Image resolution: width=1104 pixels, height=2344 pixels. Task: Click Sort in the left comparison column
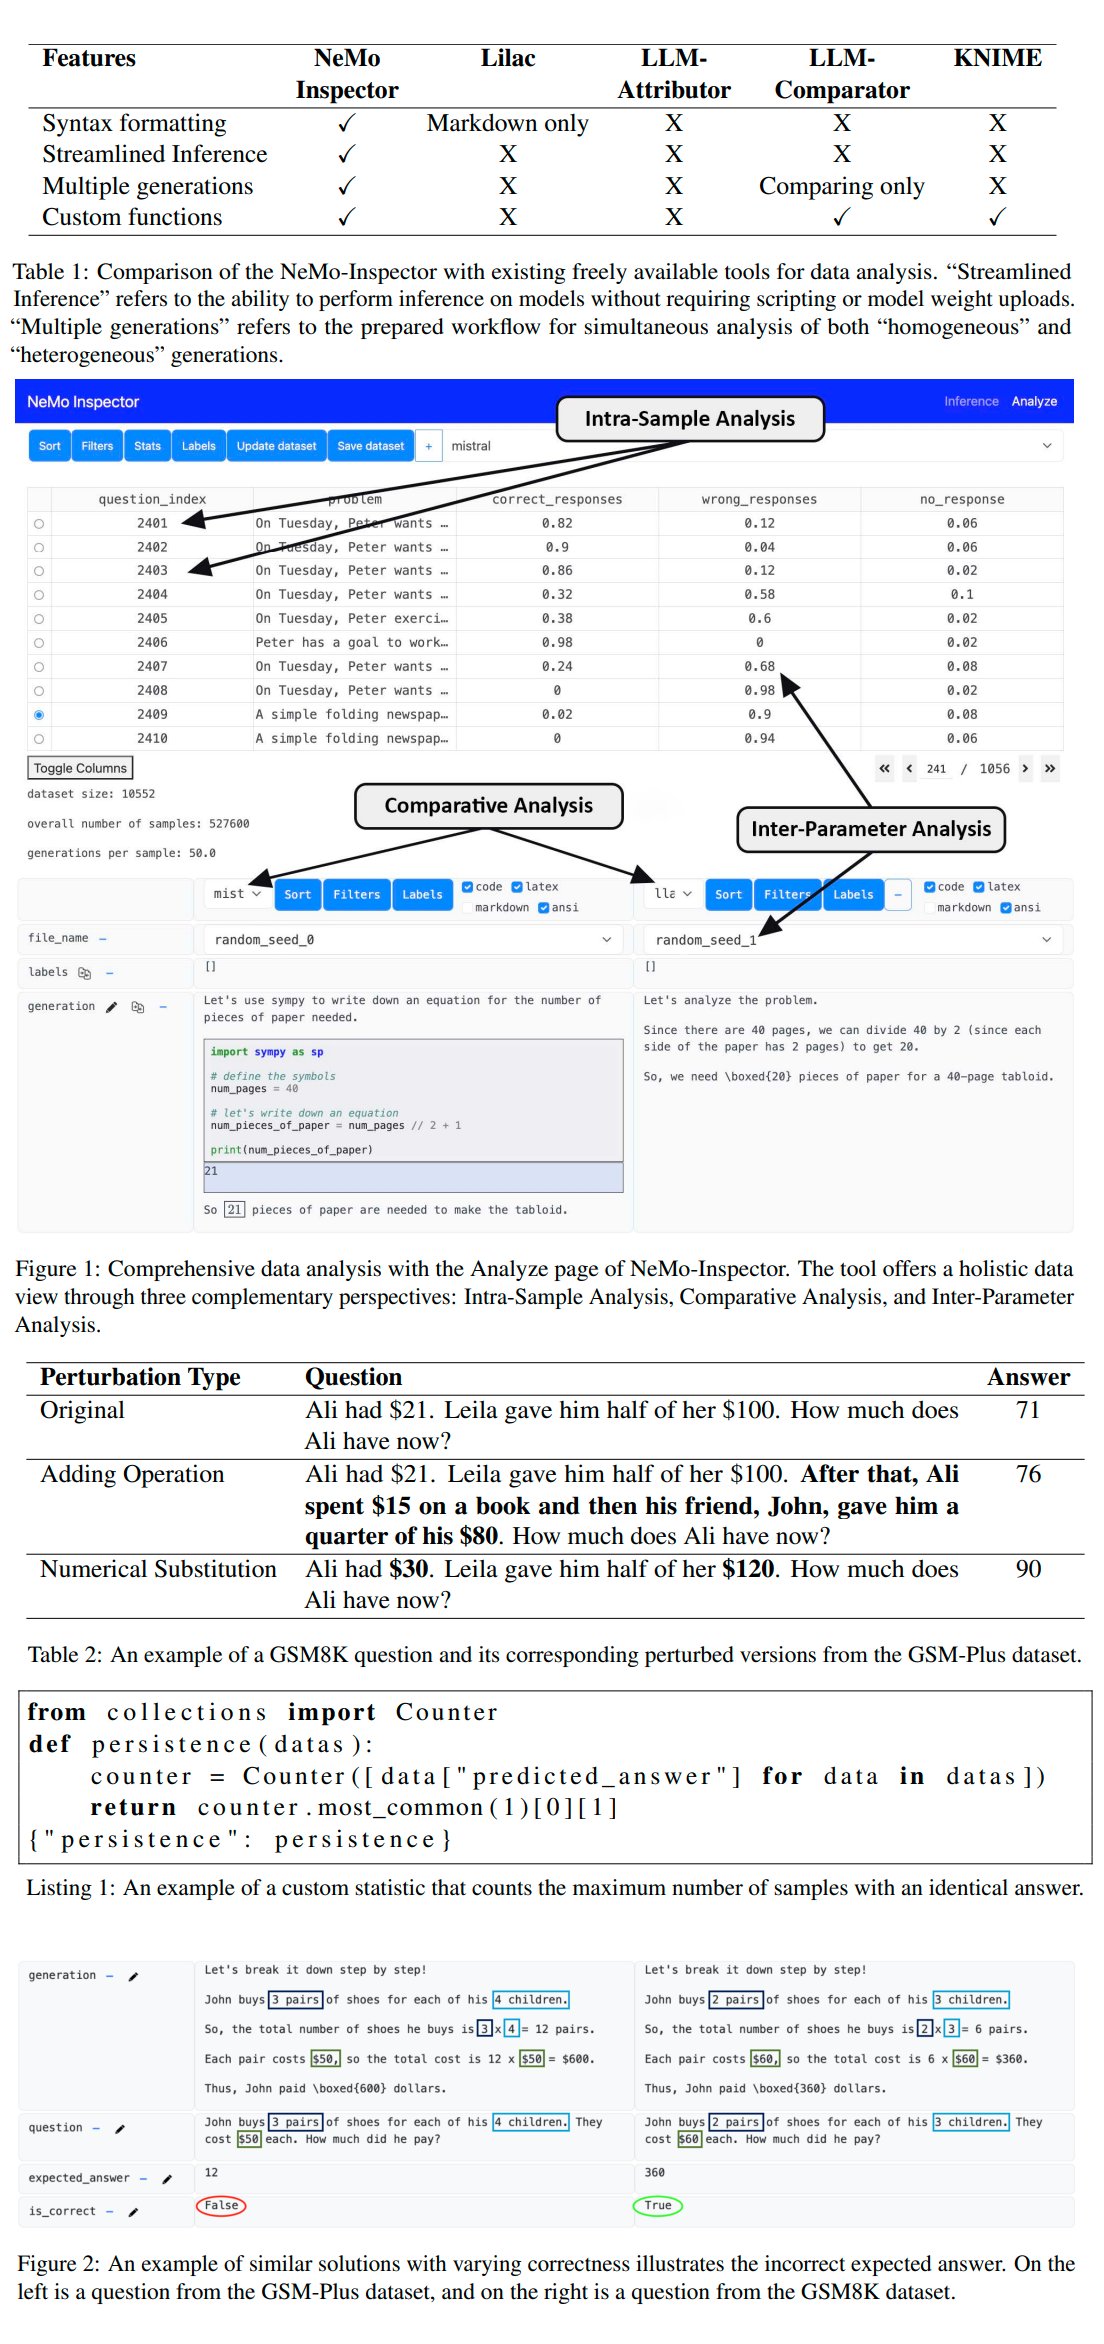click(x=297, y=894)
